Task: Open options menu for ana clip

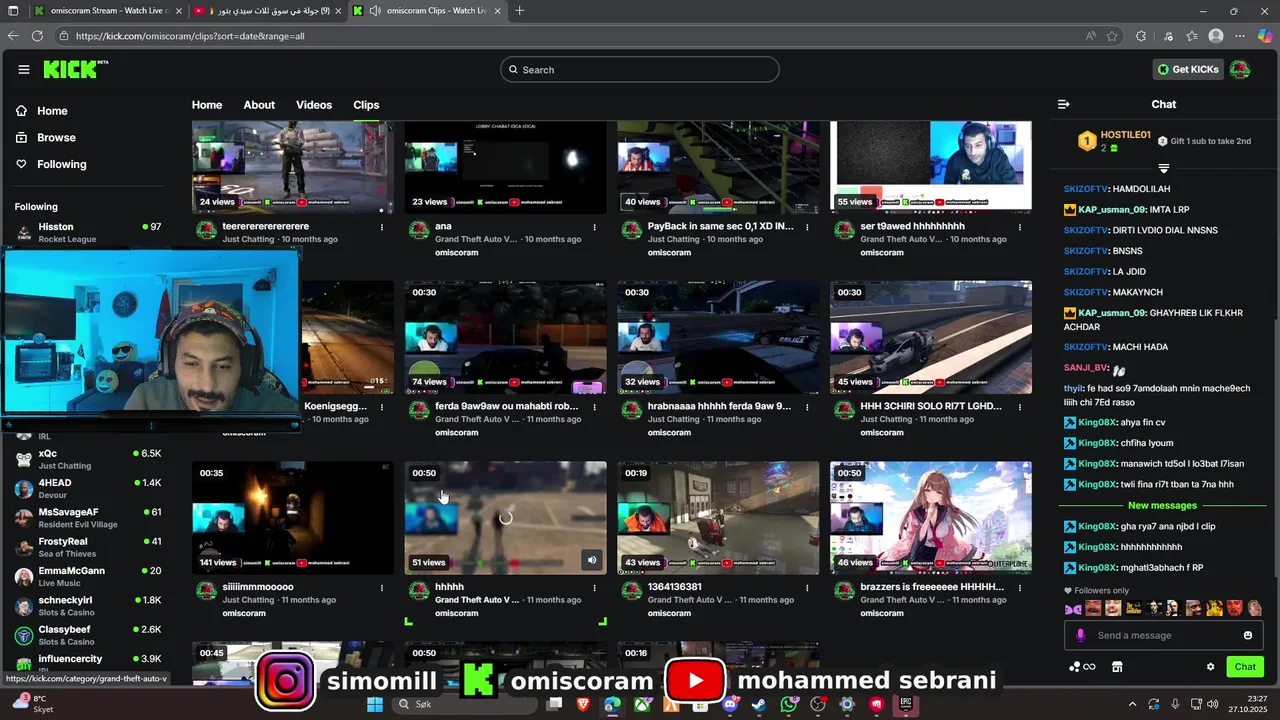Action: click(594, 227)
